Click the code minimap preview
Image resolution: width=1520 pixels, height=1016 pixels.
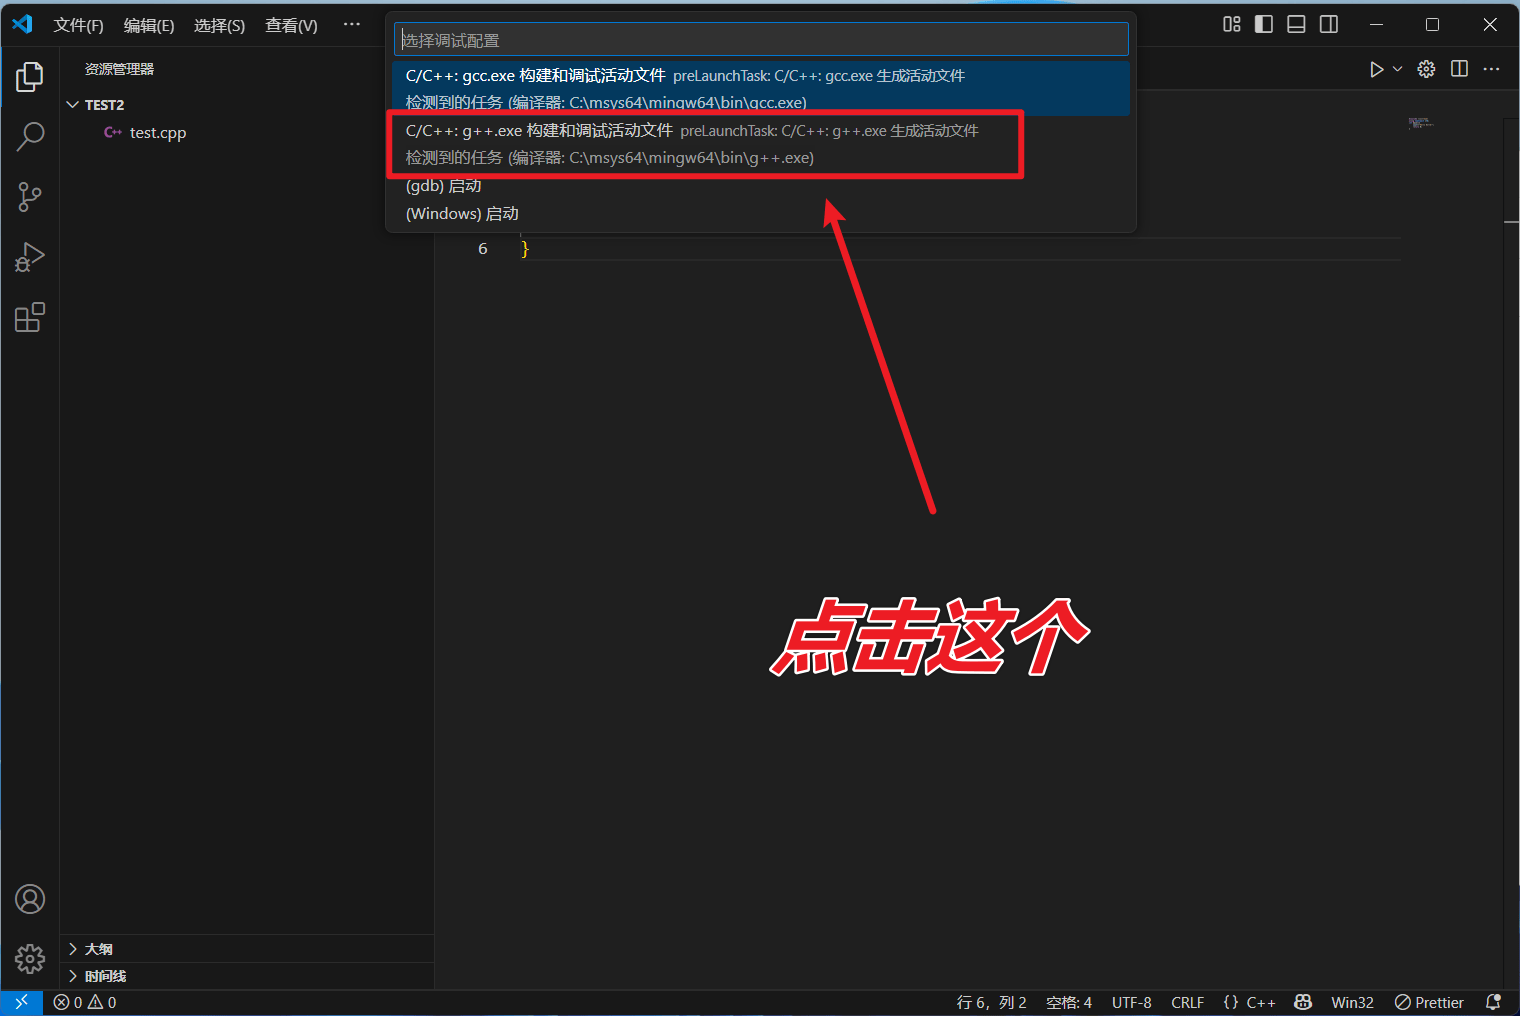click(1420, 123)
